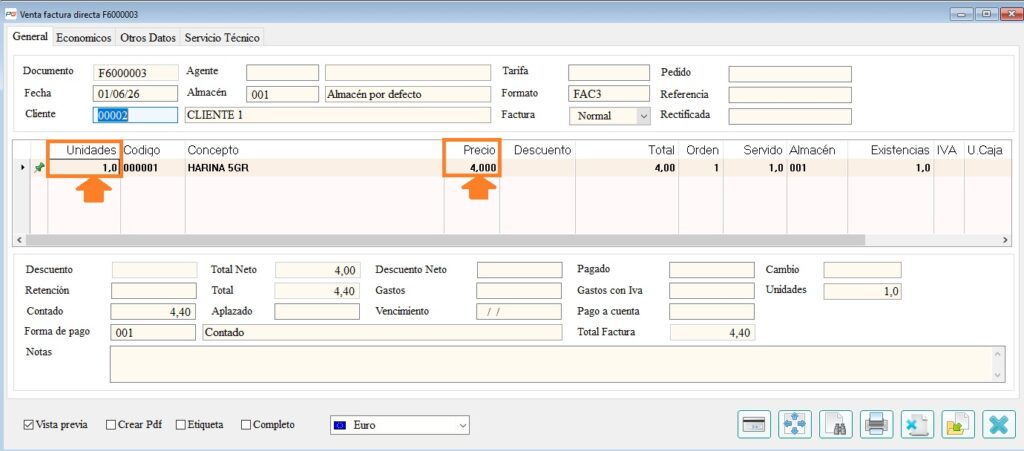Click the HARINA 5GR concept cell

coord(315,168)
